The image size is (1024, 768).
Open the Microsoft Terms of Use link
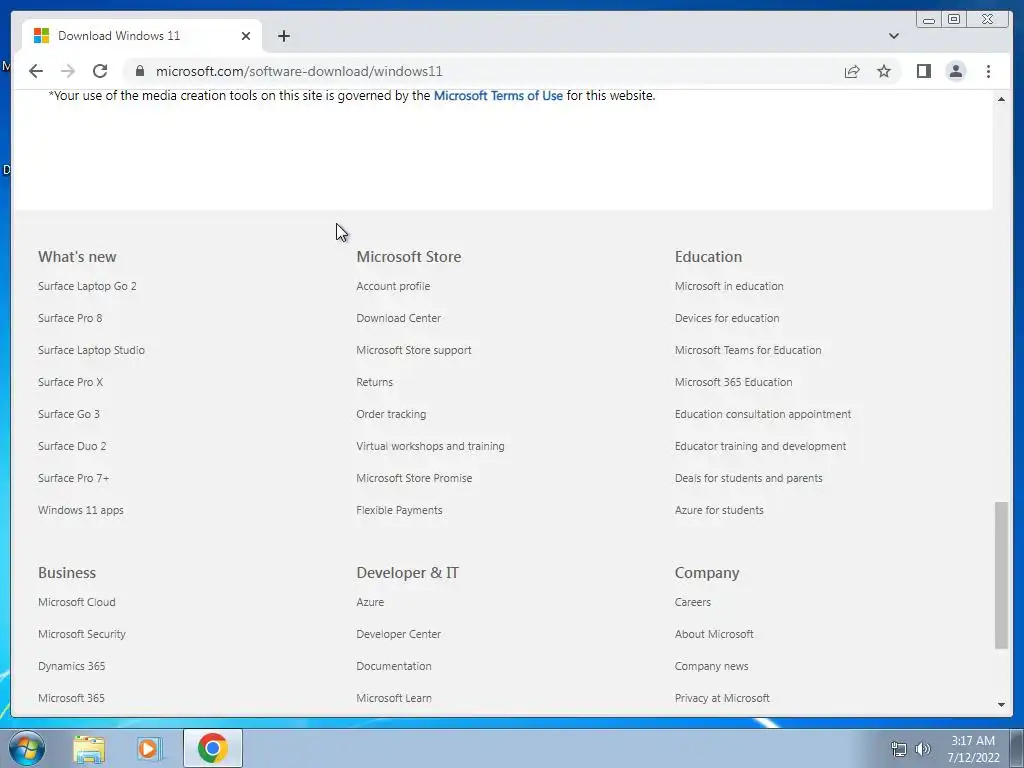[498, 95]
